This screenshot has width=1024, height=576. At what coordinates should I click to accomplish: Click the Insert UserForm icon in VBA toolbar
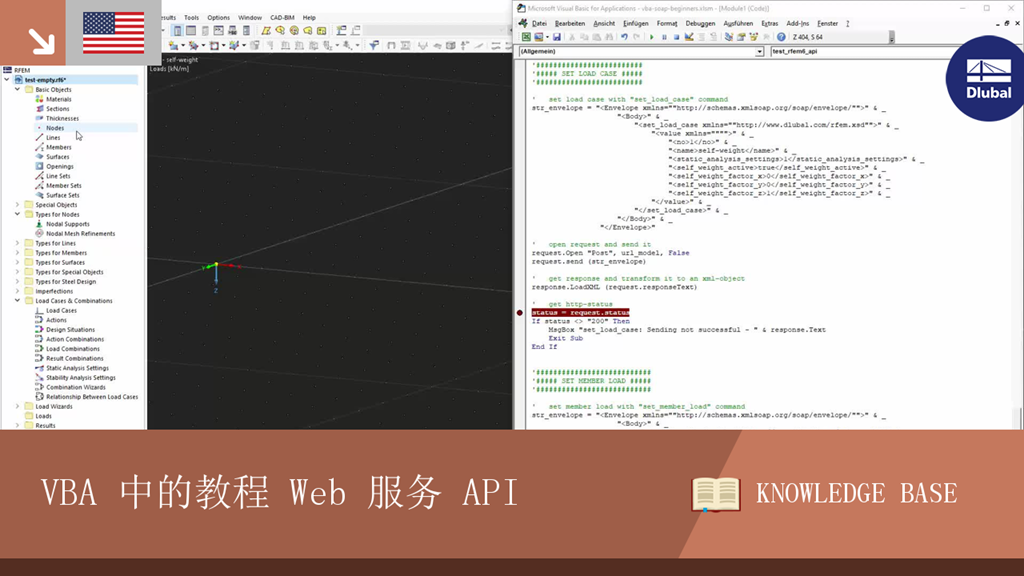click(x=539, y=37)
